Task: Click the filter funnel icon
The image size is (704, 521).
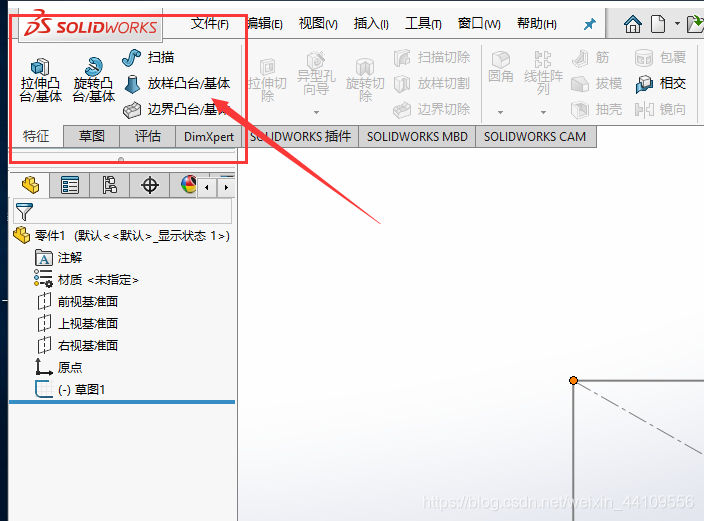Action: point(24,212)
